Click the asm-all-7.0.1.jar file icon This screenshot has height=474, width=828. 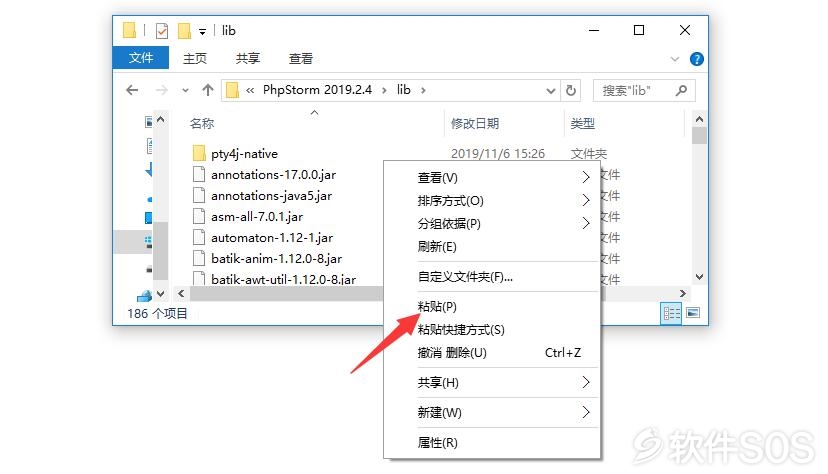pos(199,216)
